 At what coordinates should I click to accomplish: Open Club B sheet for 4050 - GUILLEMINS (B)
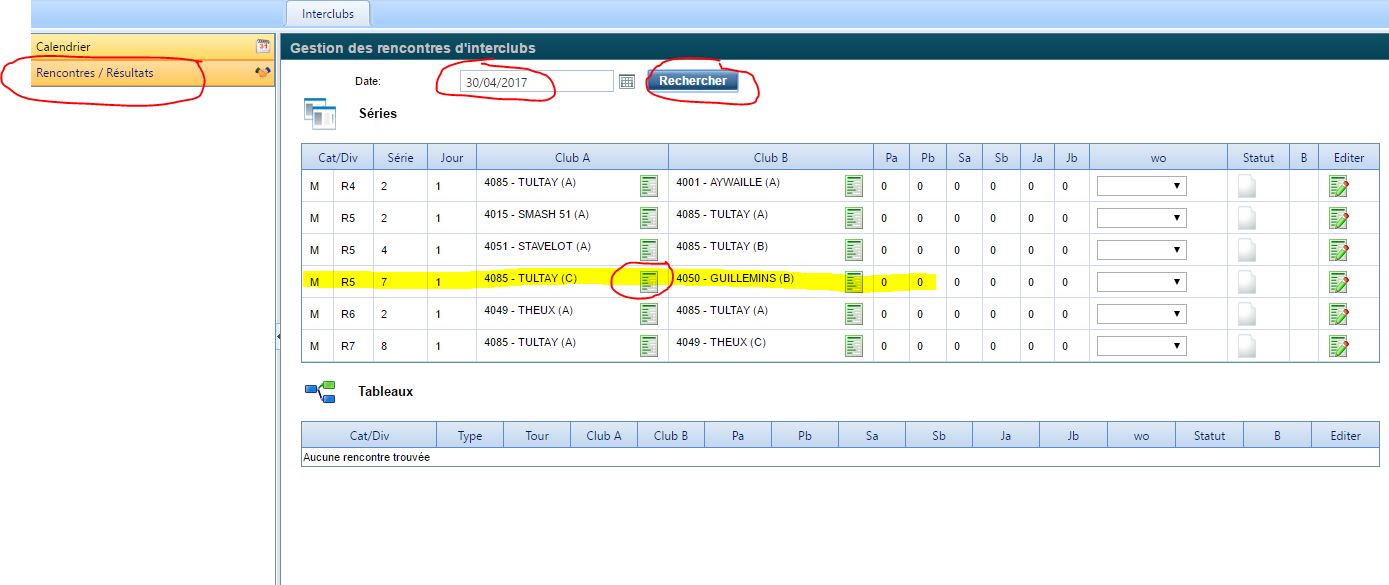pos(854,282)
